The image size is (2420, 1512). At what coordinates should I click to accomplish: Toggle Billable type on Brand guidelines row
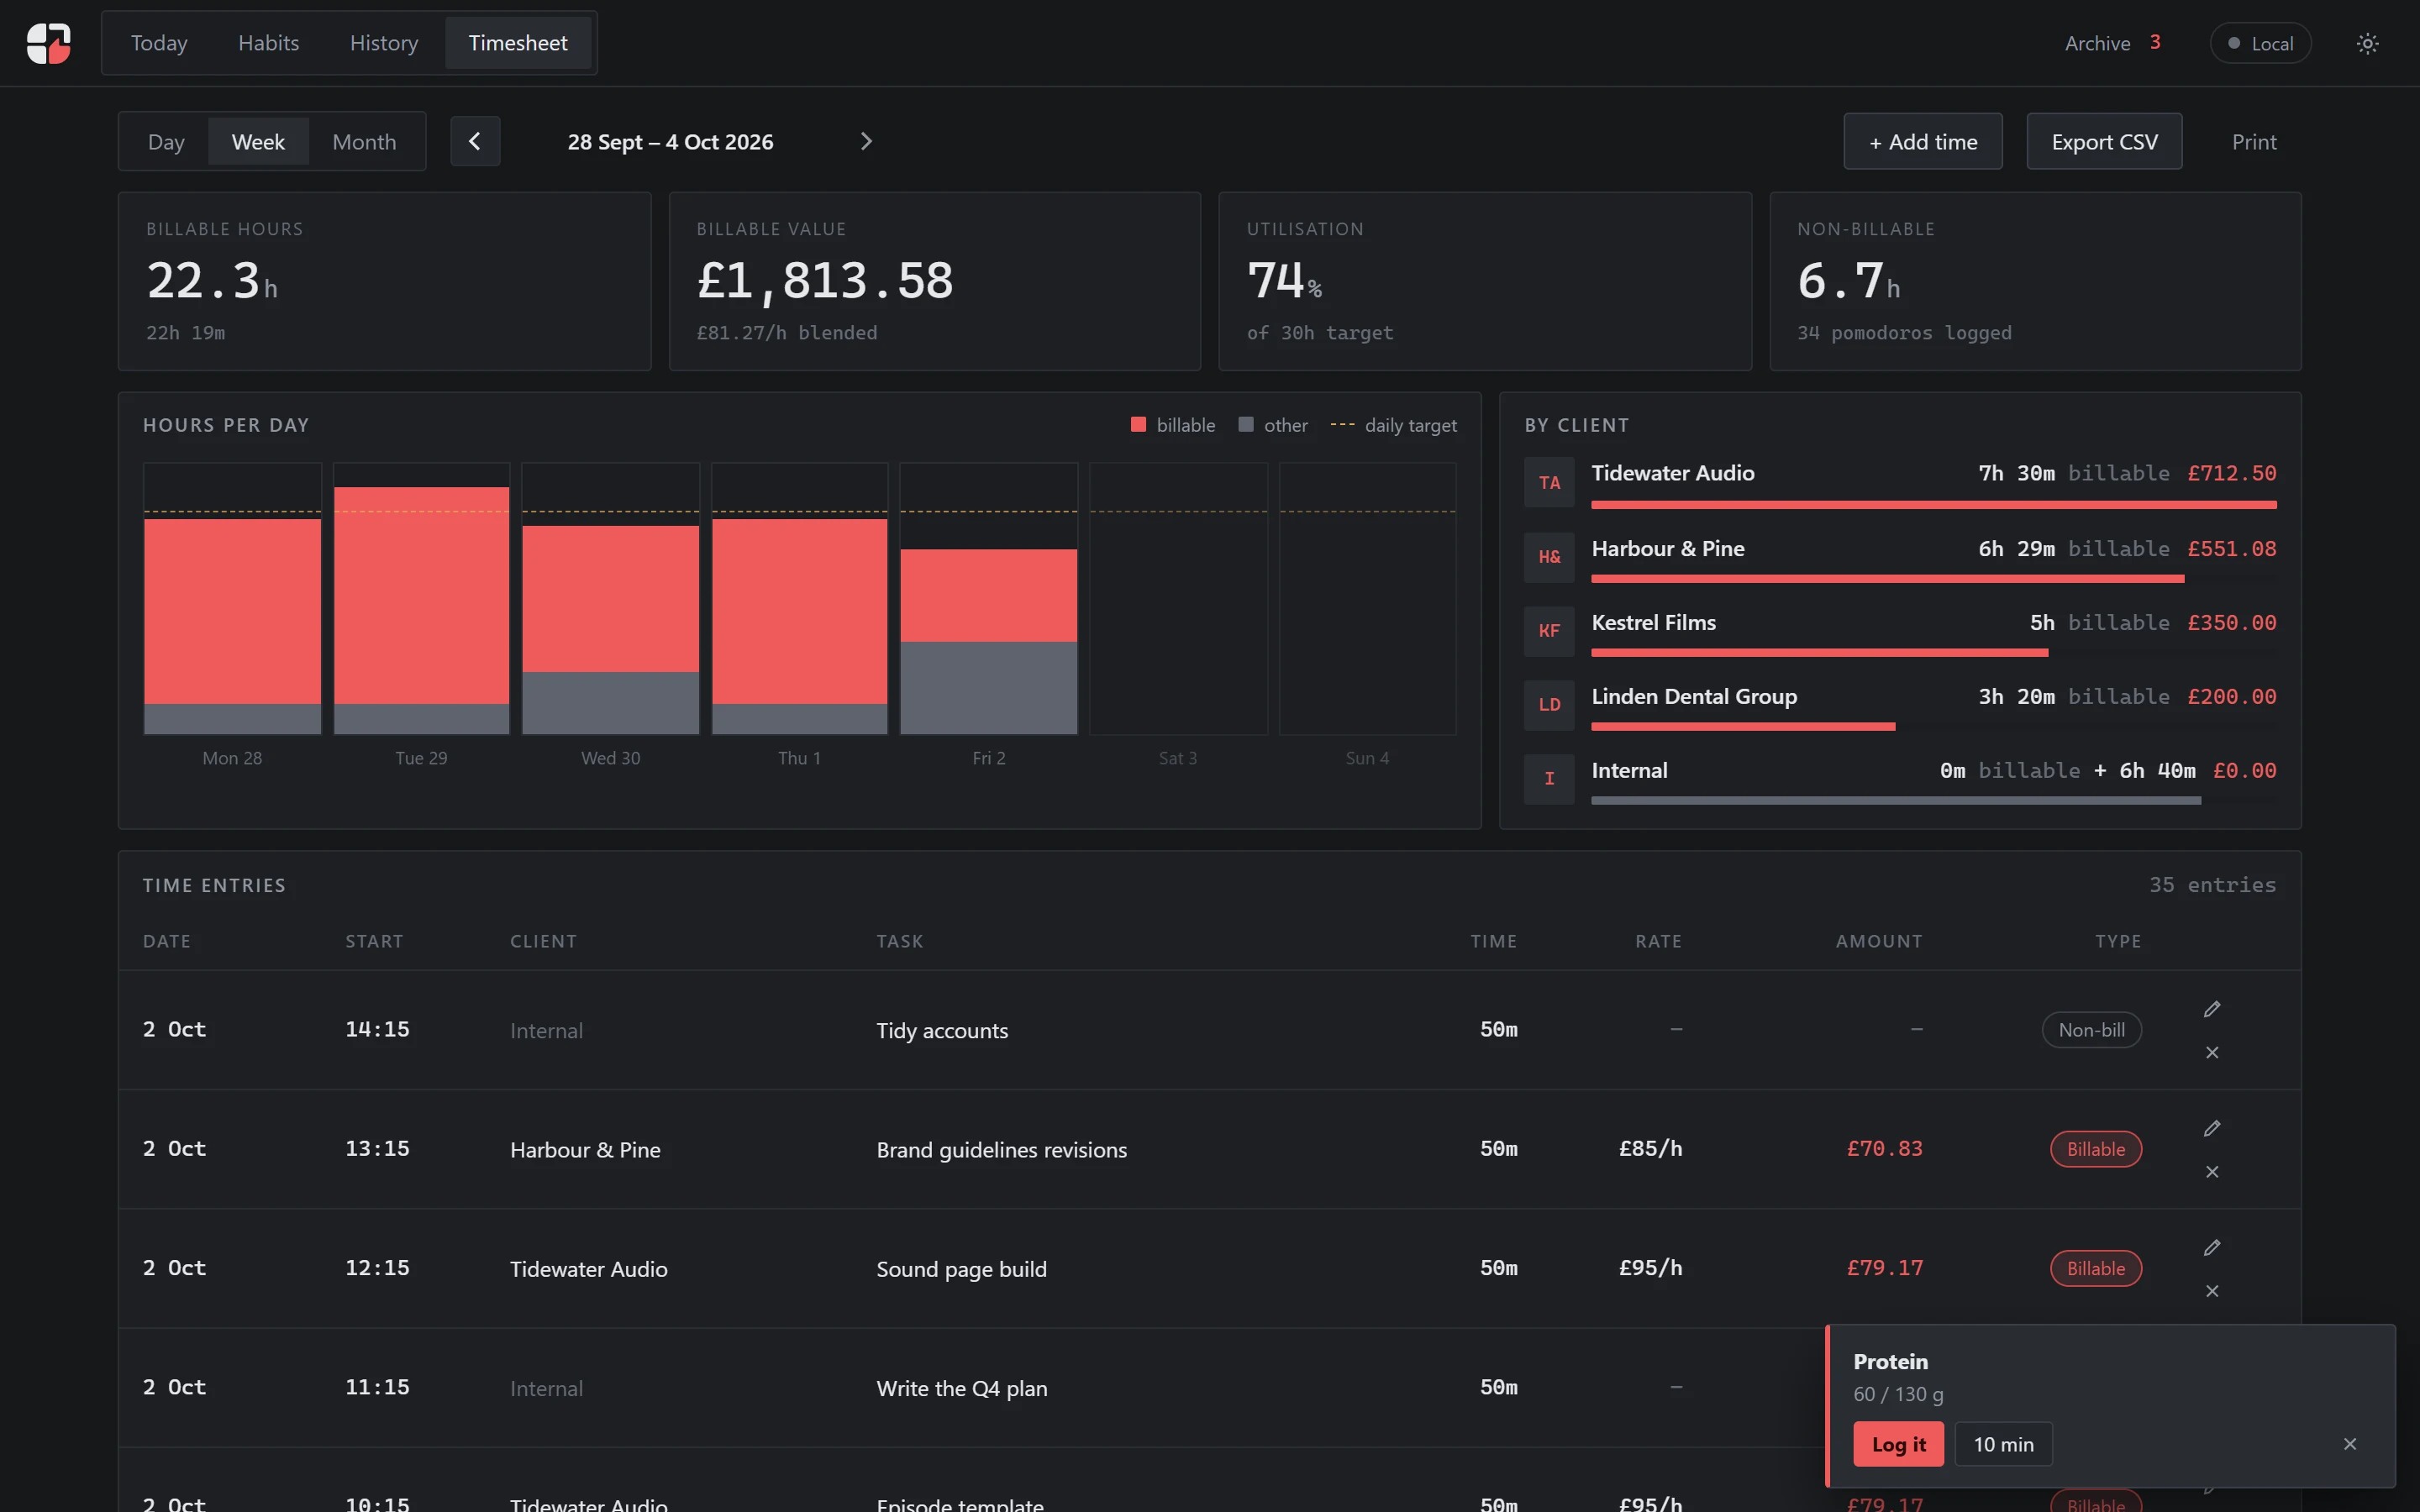2096,1149
